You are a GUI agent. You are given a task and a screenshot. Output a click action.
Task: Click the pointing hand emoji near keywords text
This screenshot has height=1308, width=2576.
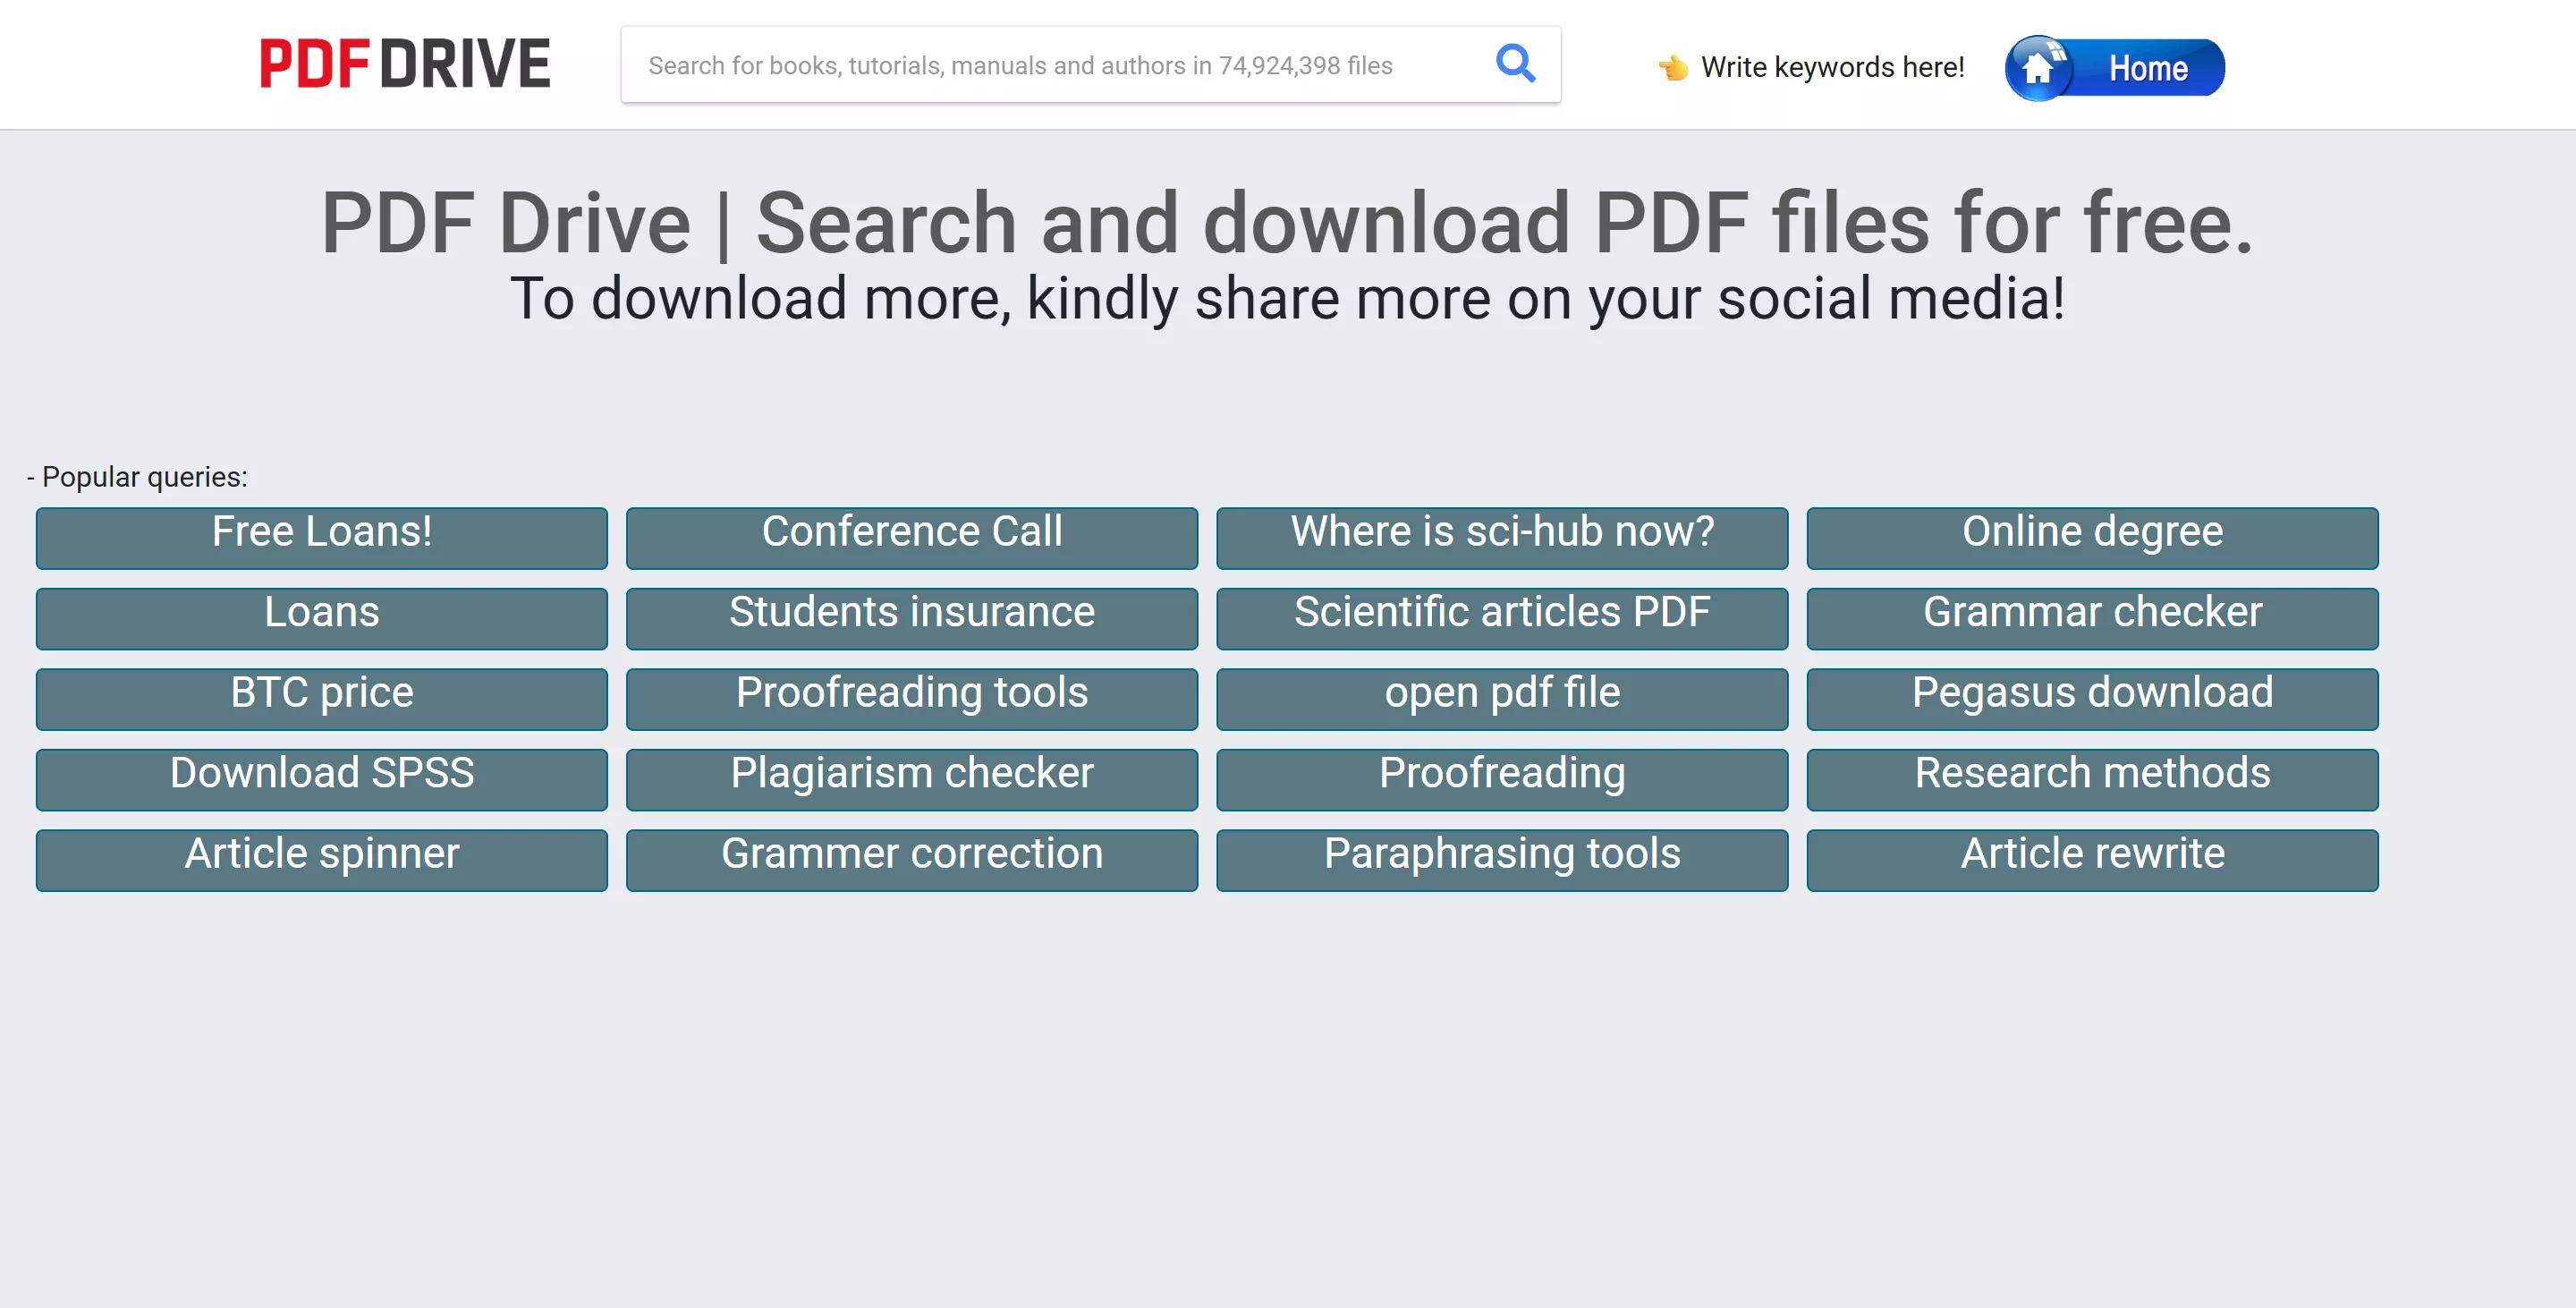(1672, 67)
